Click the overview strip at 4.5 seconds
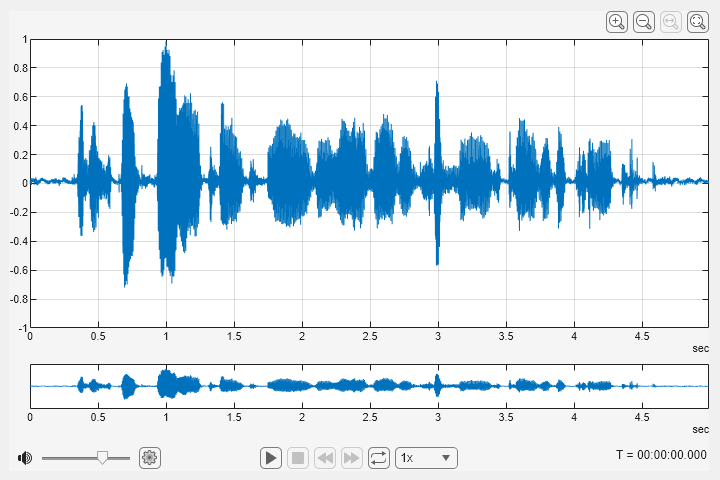This screenshot has height=480, width=720. pyautogui.click(x=642, y=385)
